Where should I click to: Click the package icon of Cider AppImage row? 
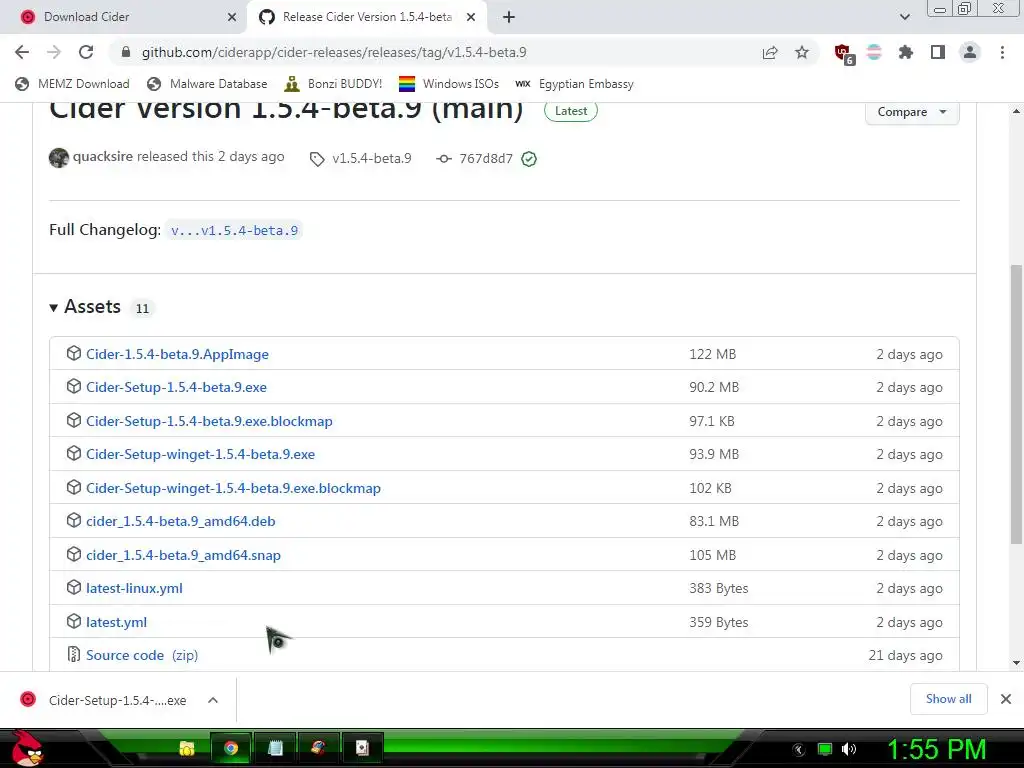click(74, 353)
